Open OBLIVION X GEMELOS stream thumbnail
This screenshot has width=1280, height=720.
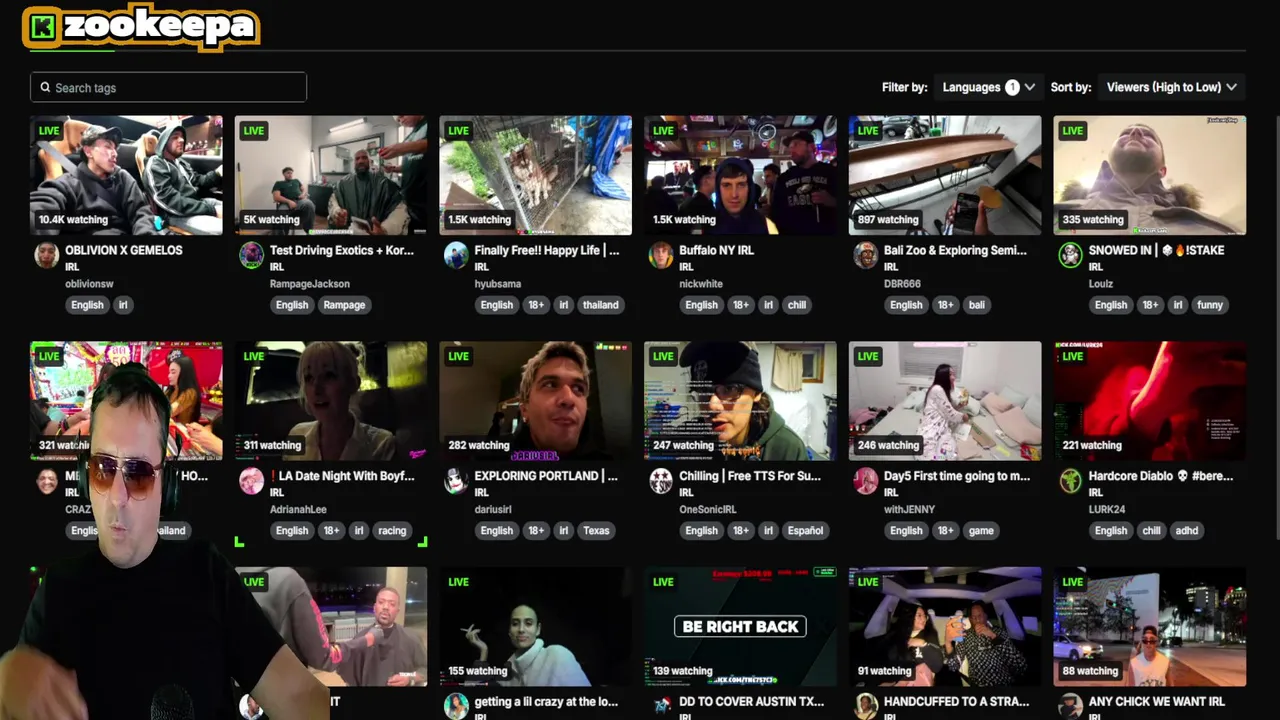point(126,175)
